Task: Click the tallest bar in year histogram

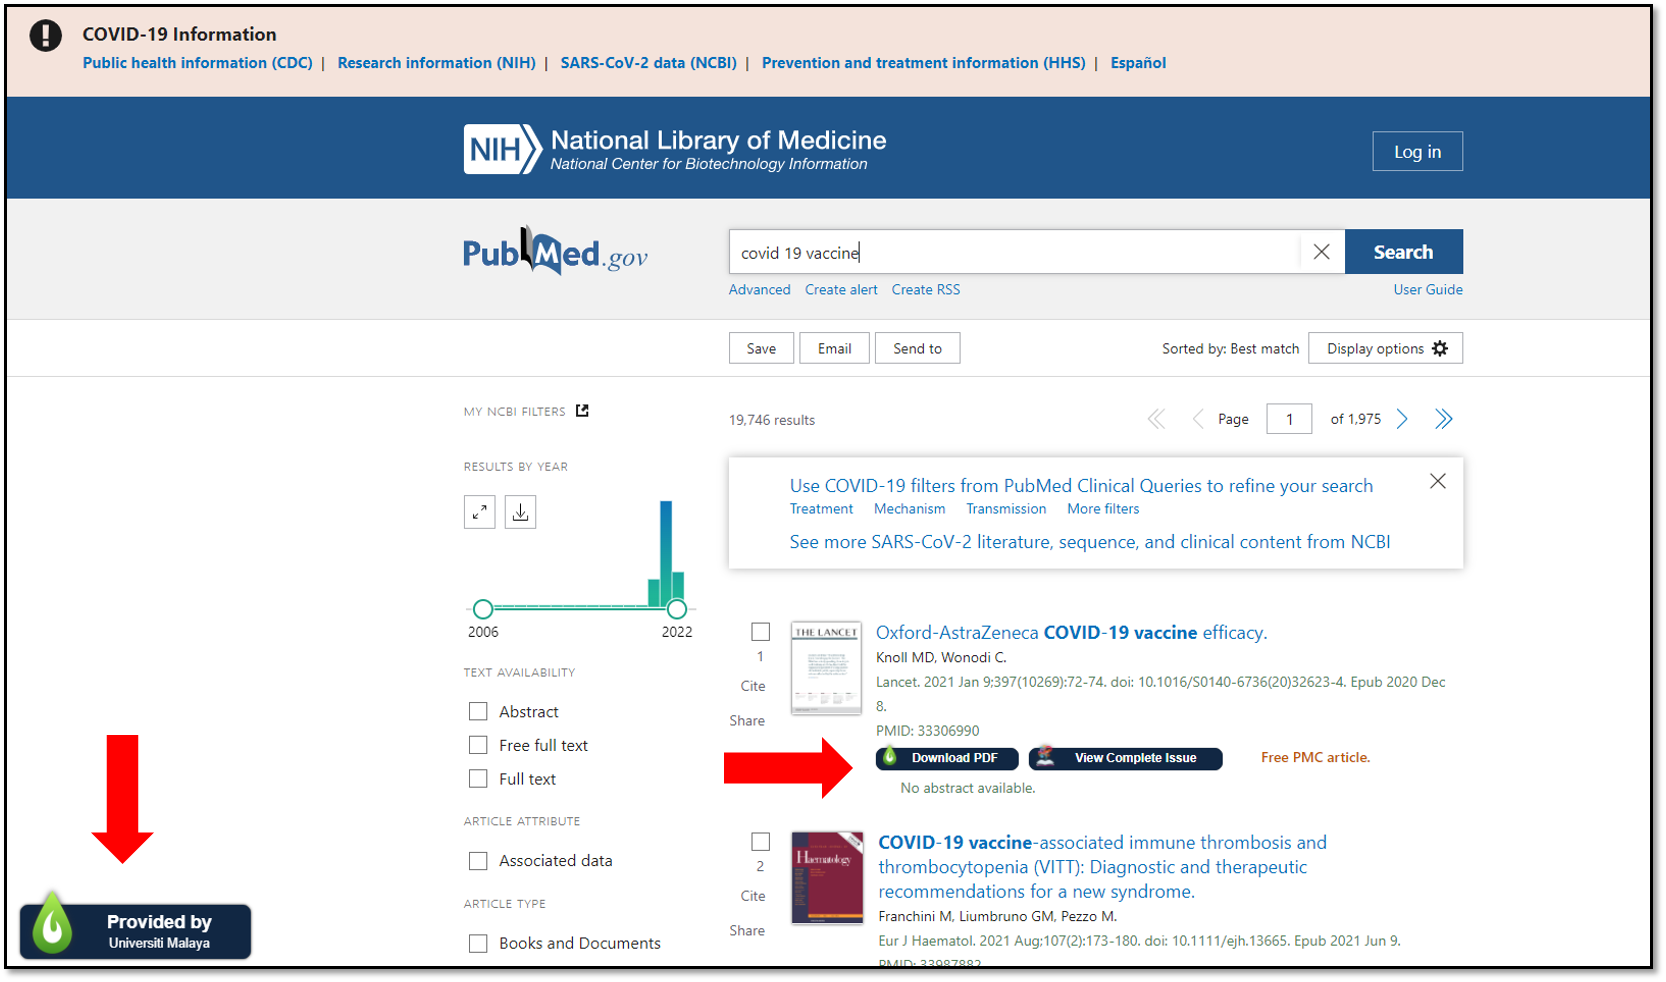Action: pos(666,553)
